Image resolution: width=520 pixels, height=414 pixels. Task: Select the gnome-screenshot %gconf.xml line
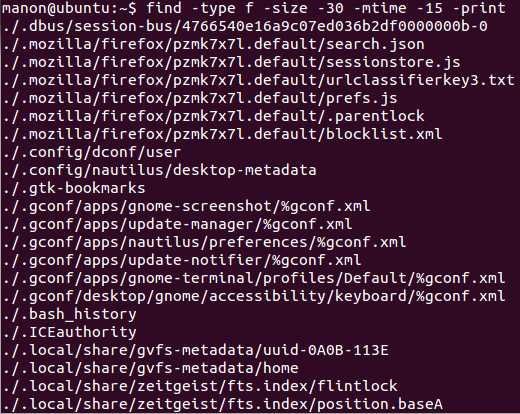187,206
